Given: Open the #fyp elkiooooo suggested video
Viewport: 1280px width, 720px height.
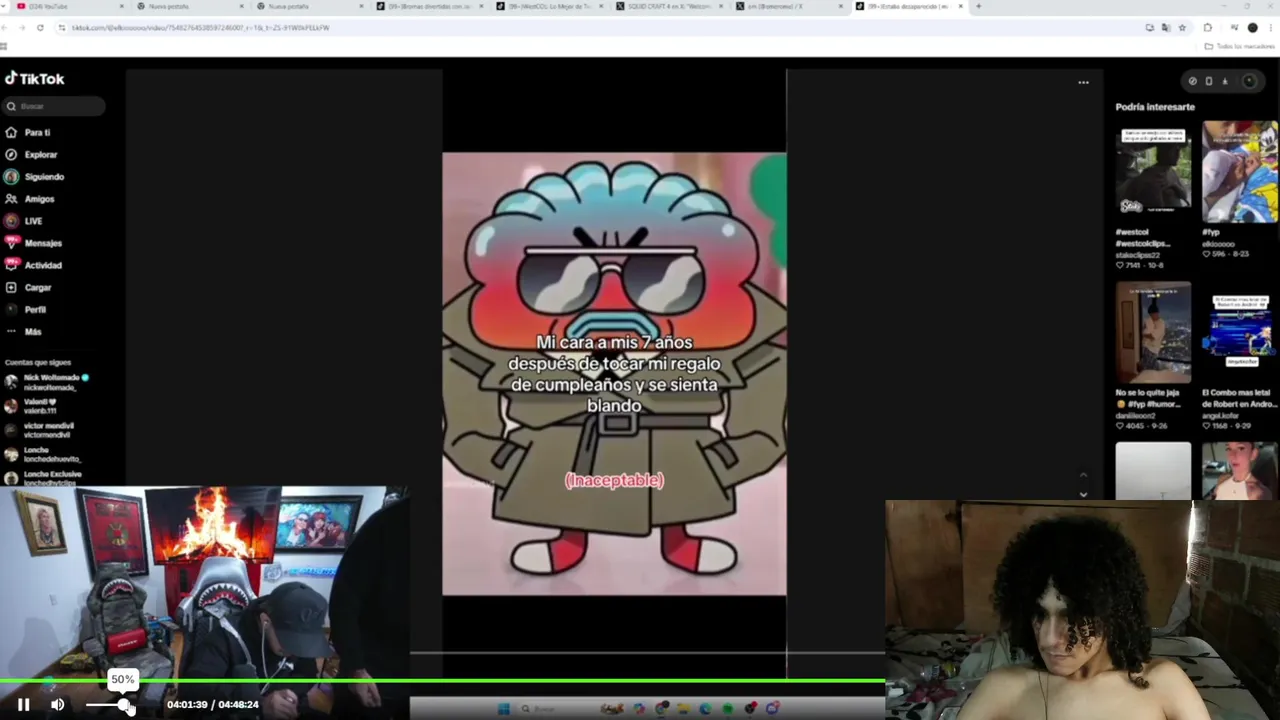Looking at the screenshot, I should 1240,171.
